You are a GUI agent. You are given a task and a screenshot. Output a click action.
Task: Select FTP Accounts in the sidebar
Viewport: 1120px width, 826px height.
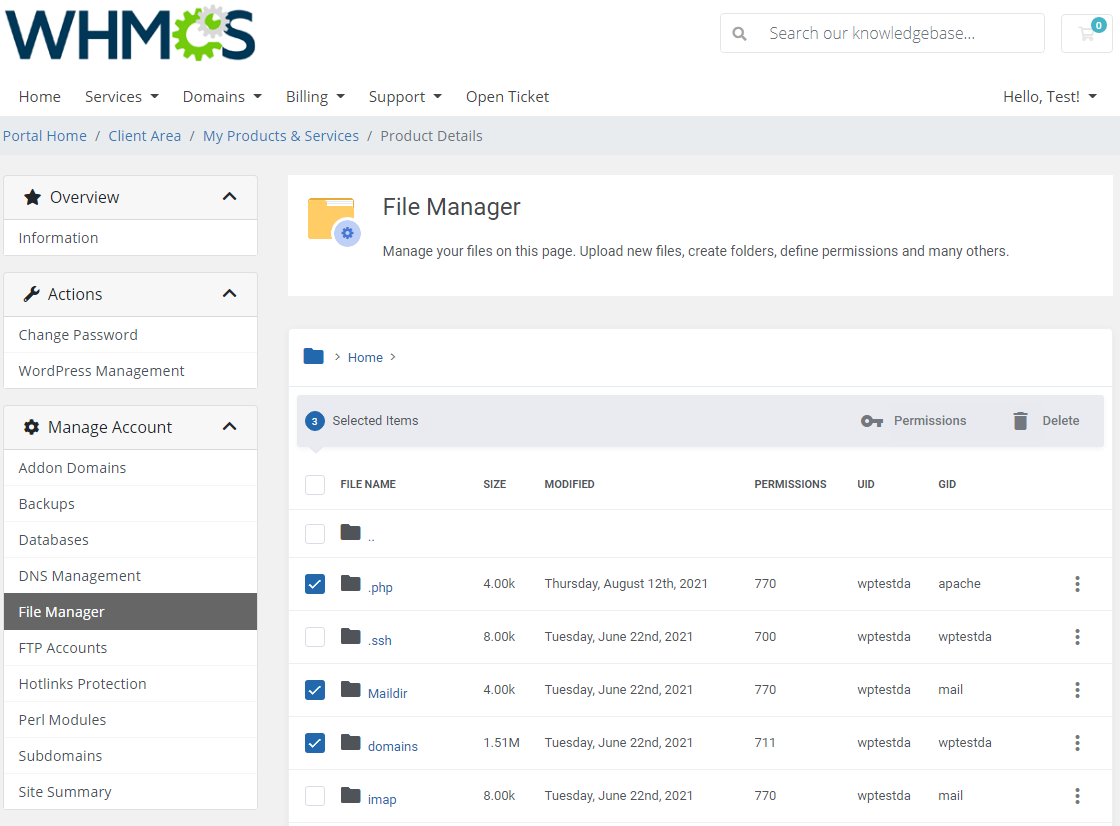(x=131, y=648)
